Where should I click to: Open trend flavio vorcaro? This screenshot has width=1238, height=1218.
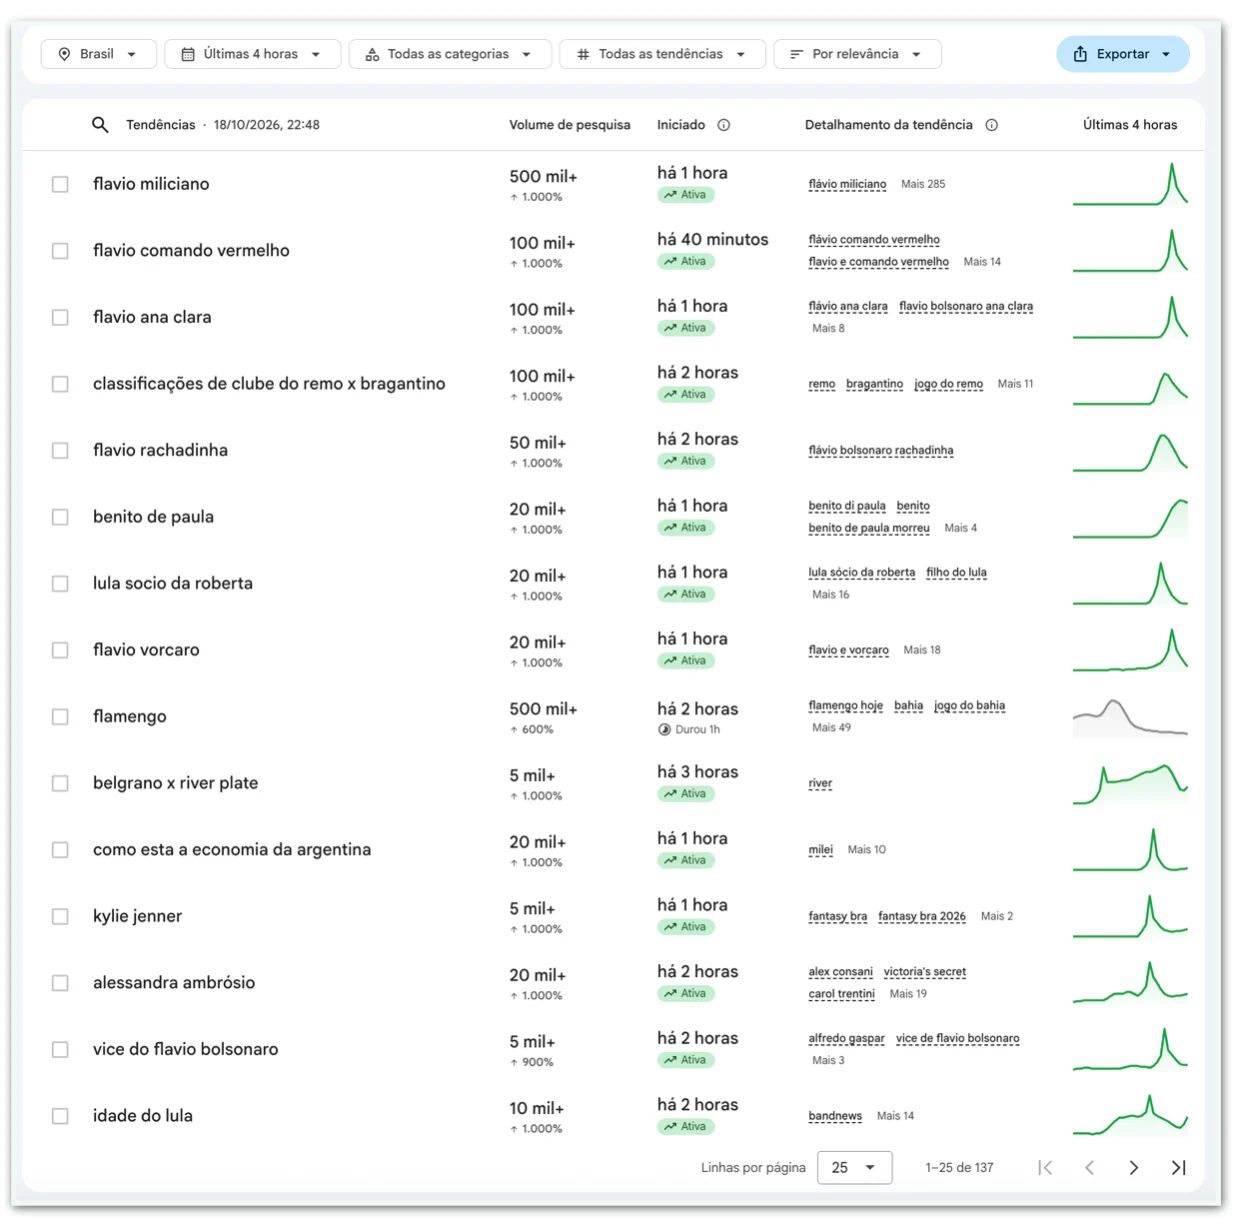pyautogui.click(x=146, y=650)
